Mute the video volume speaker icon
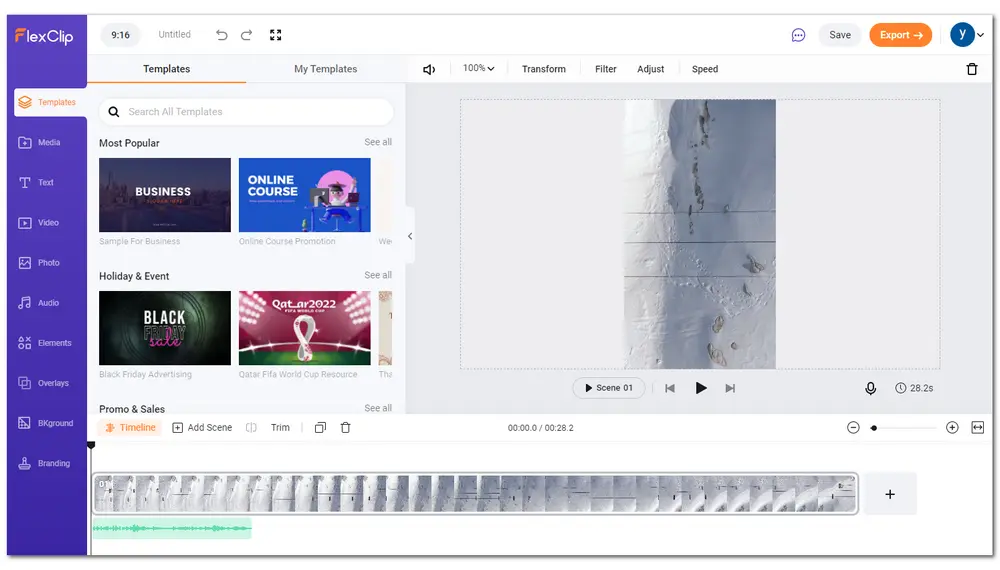This screenshot has height=570, width=1000. (x=429, y=69)
